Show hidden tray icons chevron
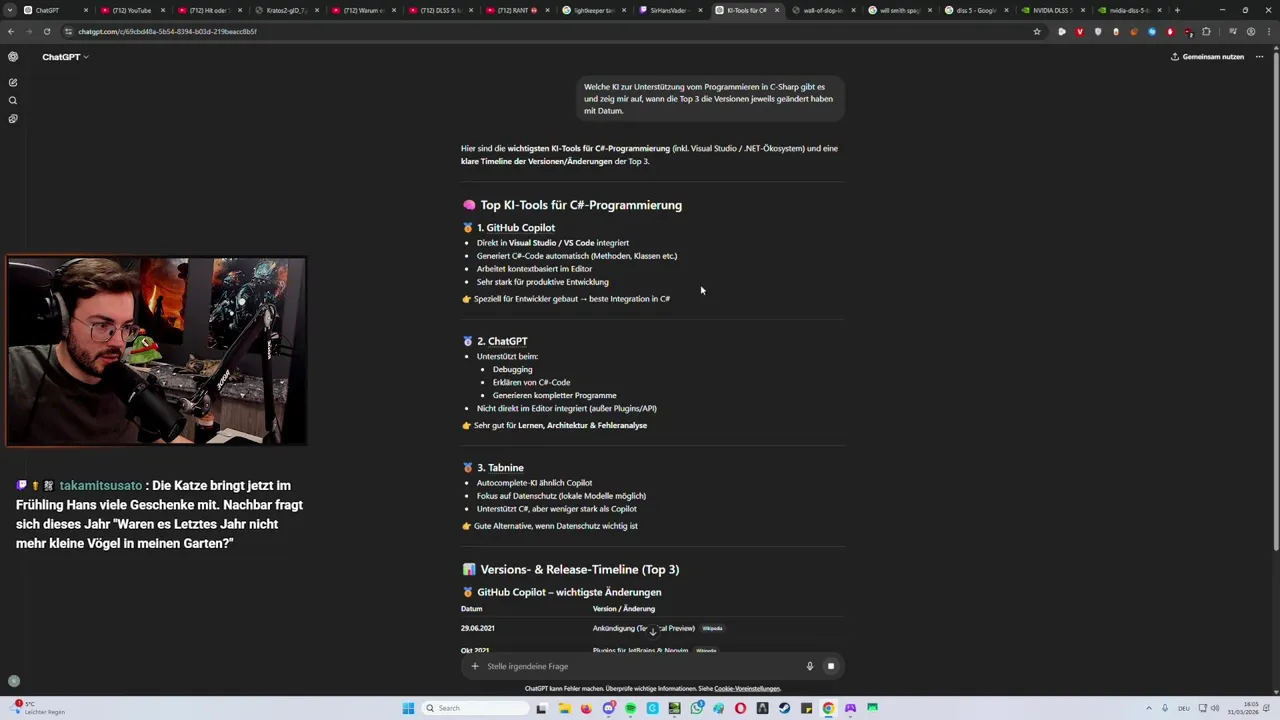 click(x=1149, y=708)
